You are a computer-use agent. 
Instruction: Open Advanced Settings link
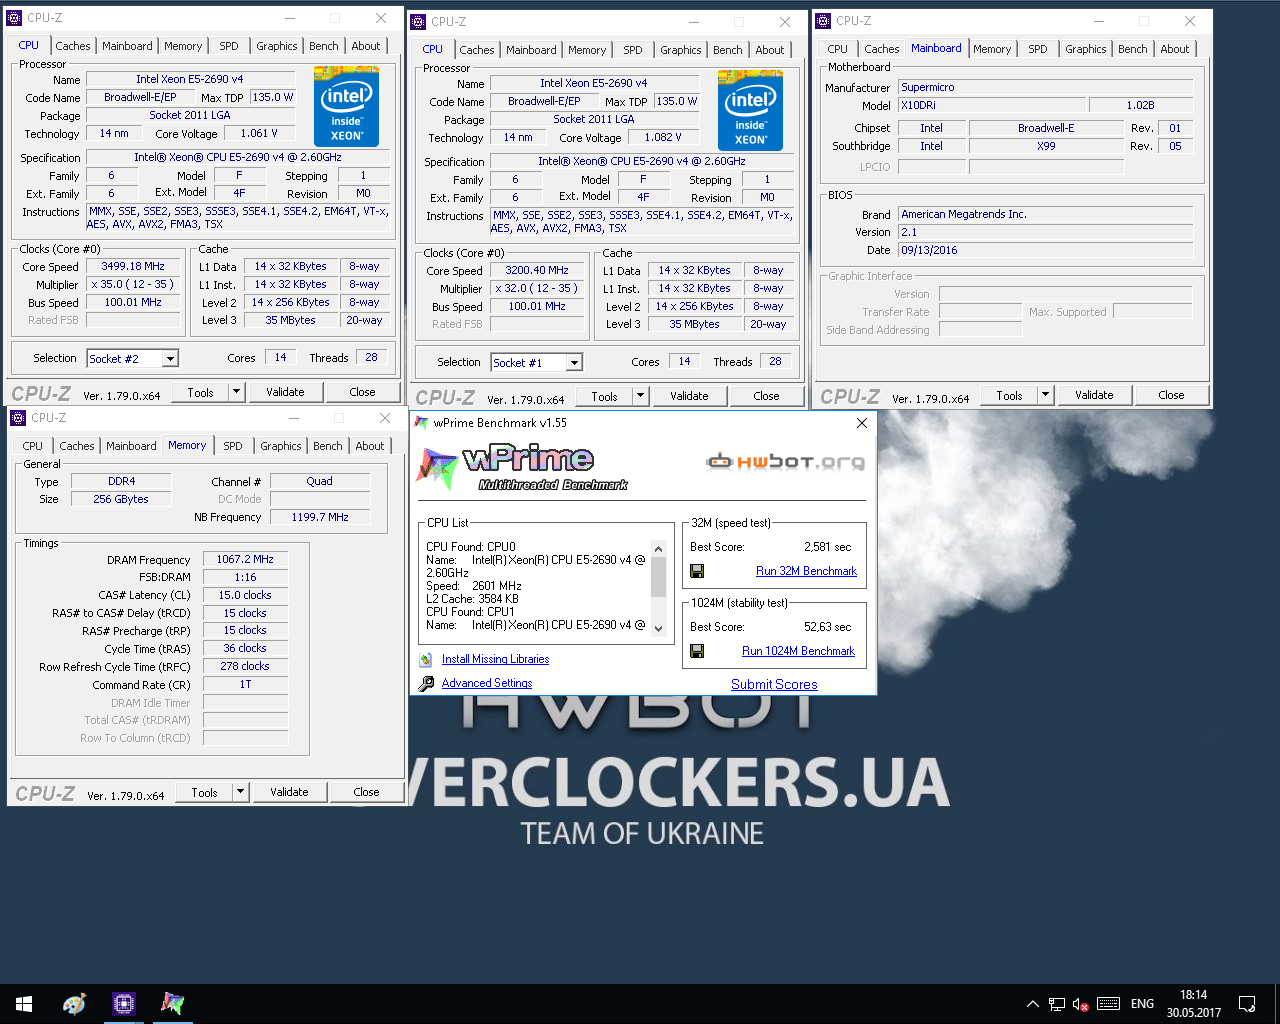tap(487, 683)
